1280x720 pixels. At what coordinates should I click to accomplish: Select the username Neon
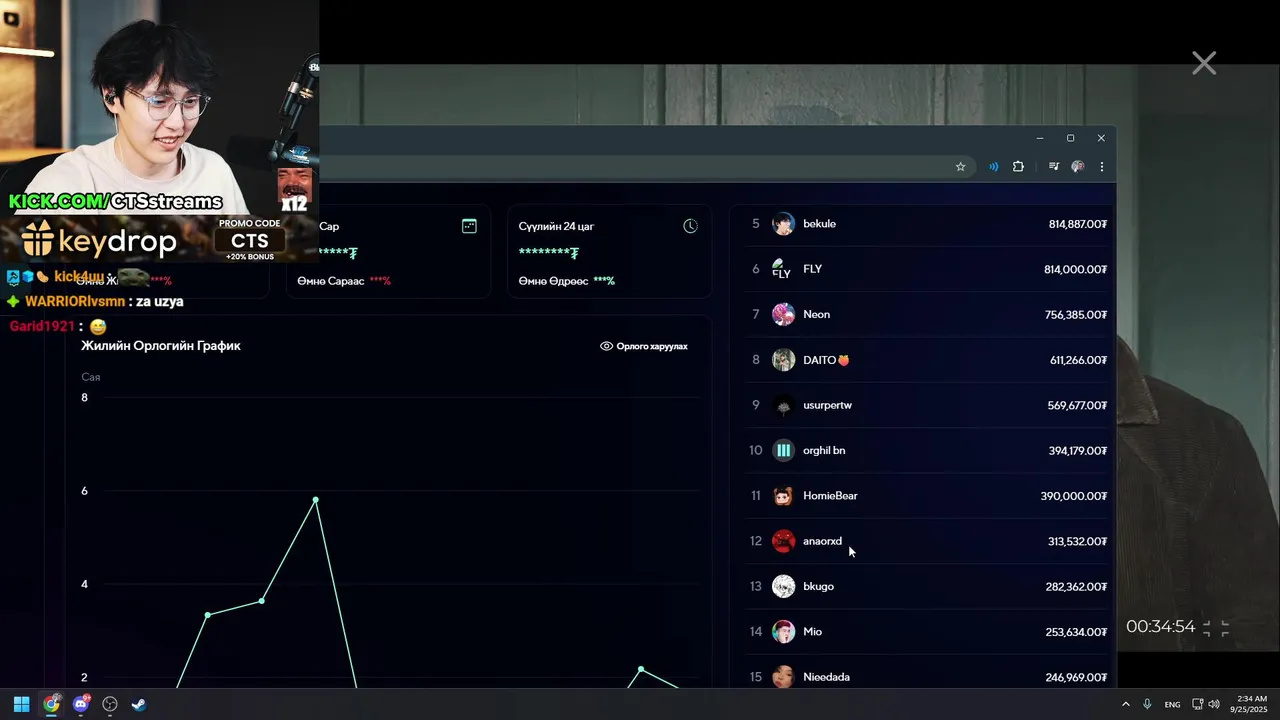(816, 314)
